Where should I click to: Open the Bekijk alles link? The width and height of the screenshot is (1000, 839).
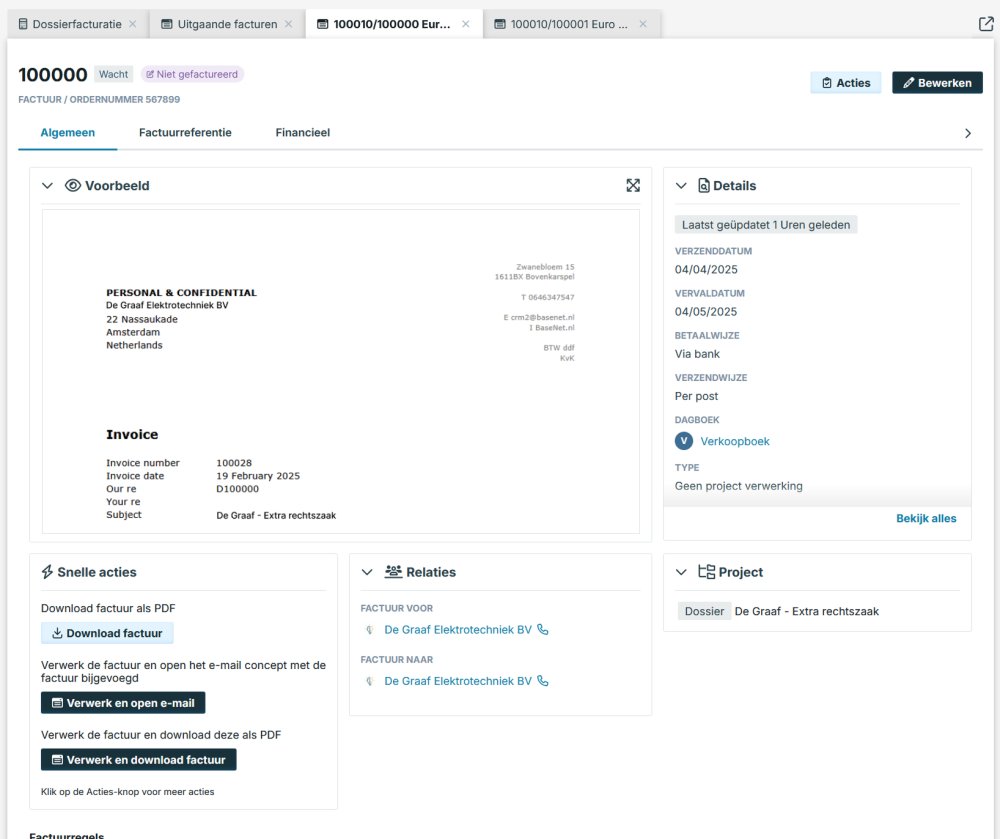click(926, 518)
